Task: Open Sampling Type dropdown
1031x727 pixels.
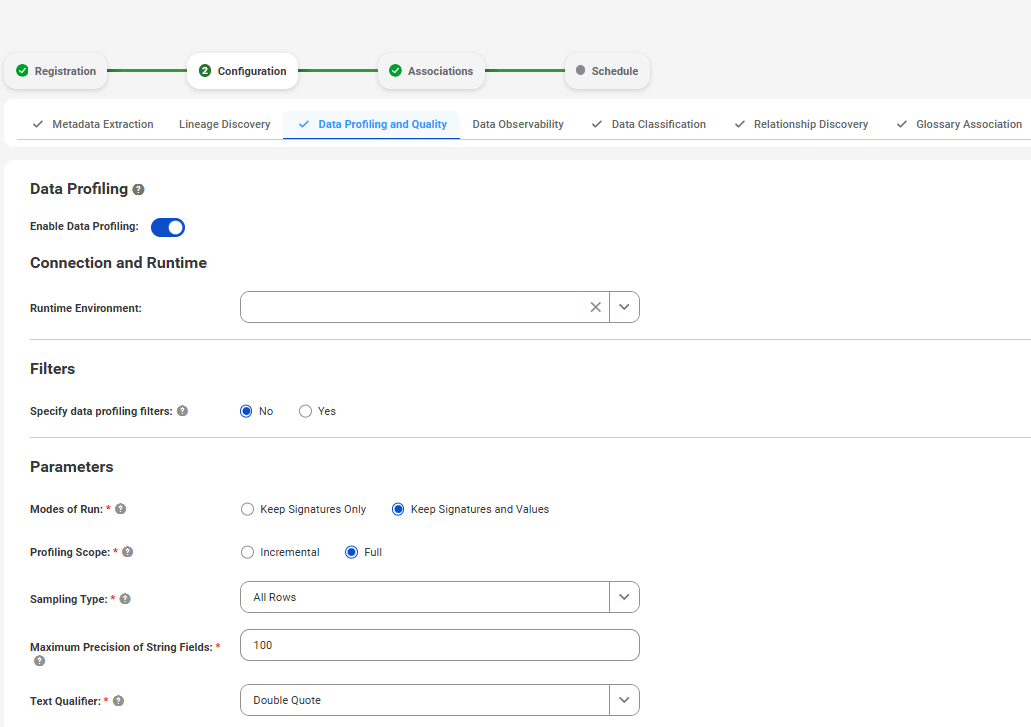Action: [x=624, y=597]
